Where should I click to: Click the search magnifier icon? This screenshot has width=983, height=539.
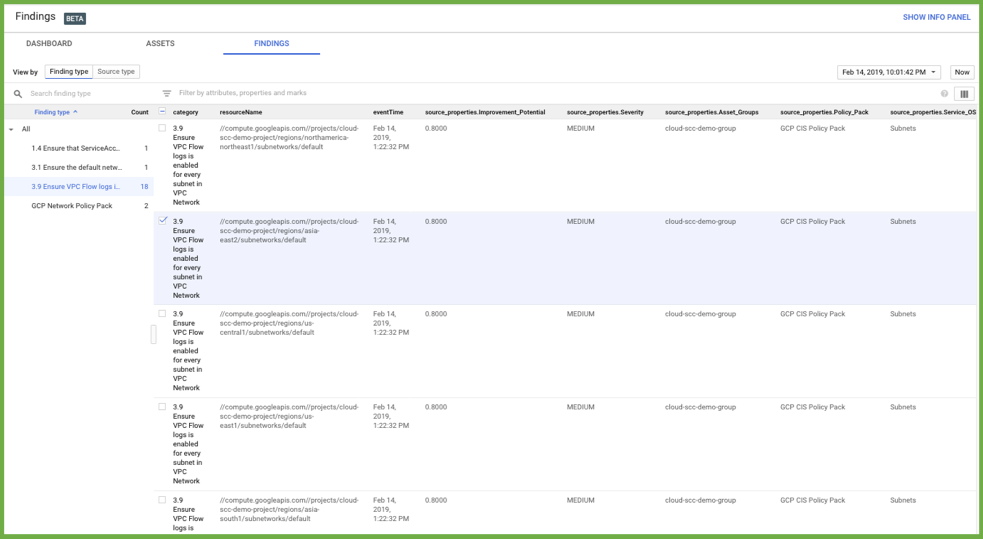[x=18, y=94]
